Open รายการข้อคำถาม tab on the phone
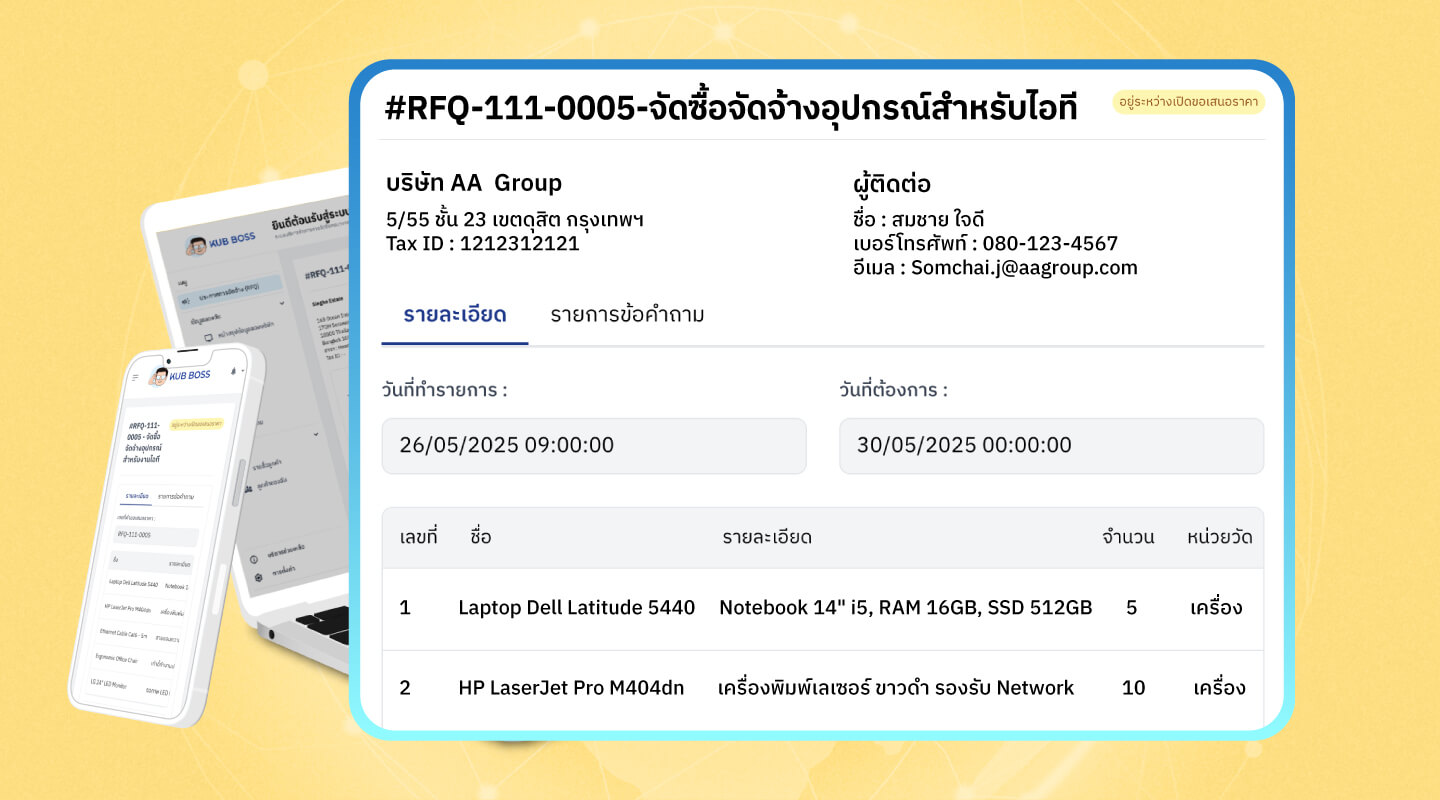Viewport: 1440px width, 800px height. click(x=176, y=496)
